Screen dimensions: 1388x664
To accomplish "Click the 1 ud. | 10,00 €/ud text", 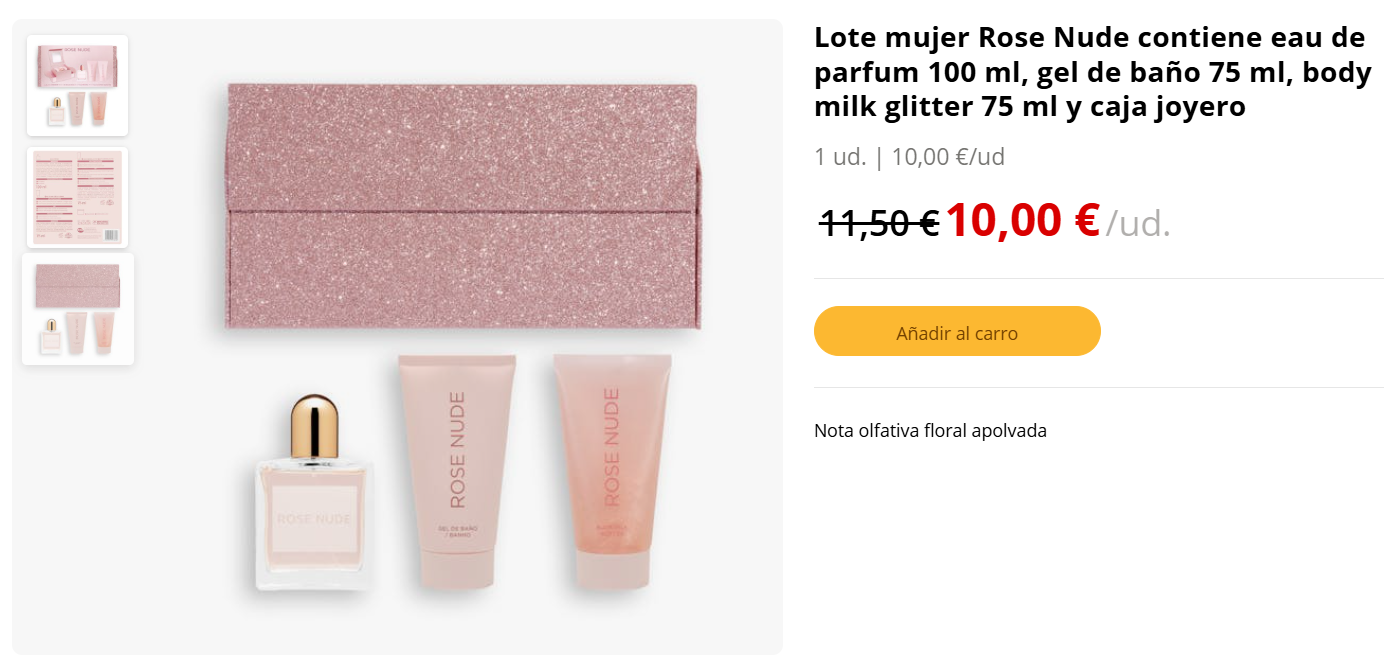I will [x=909, y=157].
